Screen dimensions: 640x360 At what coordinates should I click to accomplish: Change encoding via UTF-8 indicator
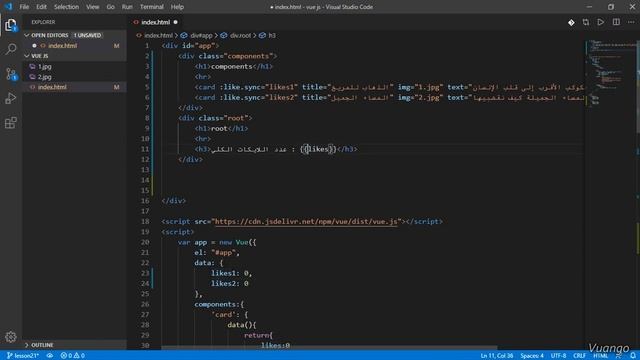pos(558,356)
